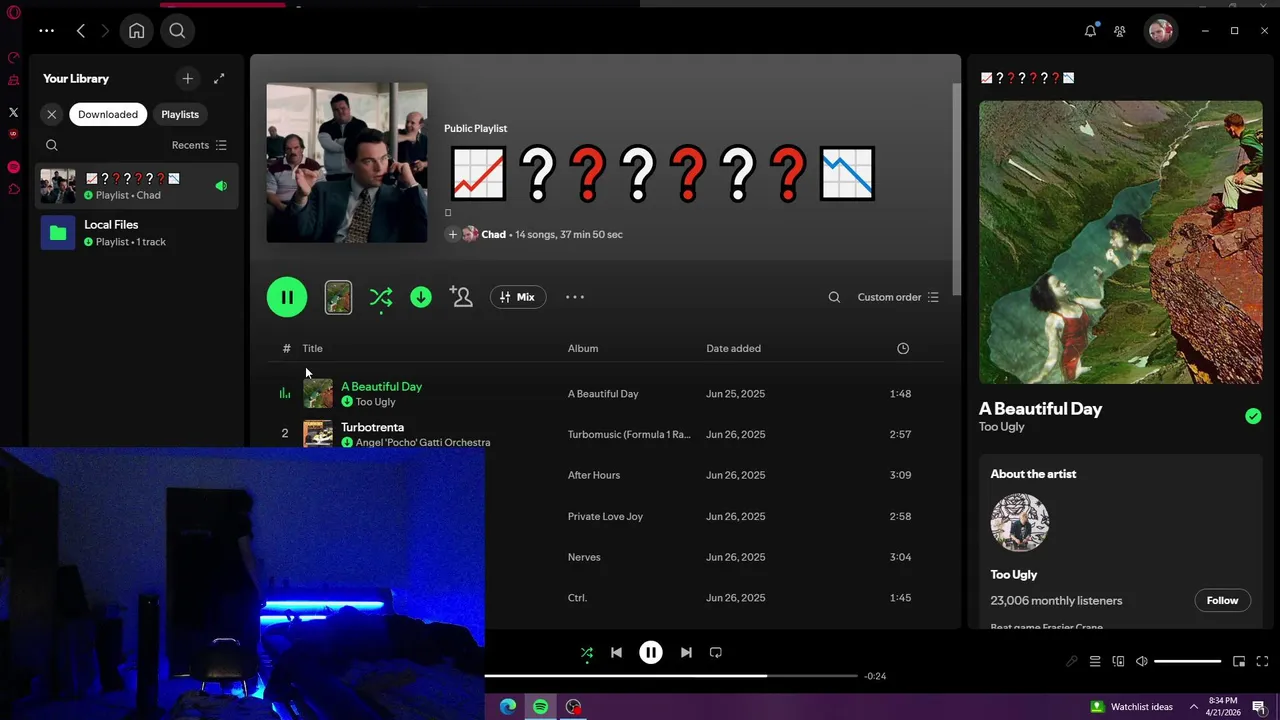The width and height of the screenshot is (1280, 720).
Task: Sort by the Date added column header
Action: (733, 348)
